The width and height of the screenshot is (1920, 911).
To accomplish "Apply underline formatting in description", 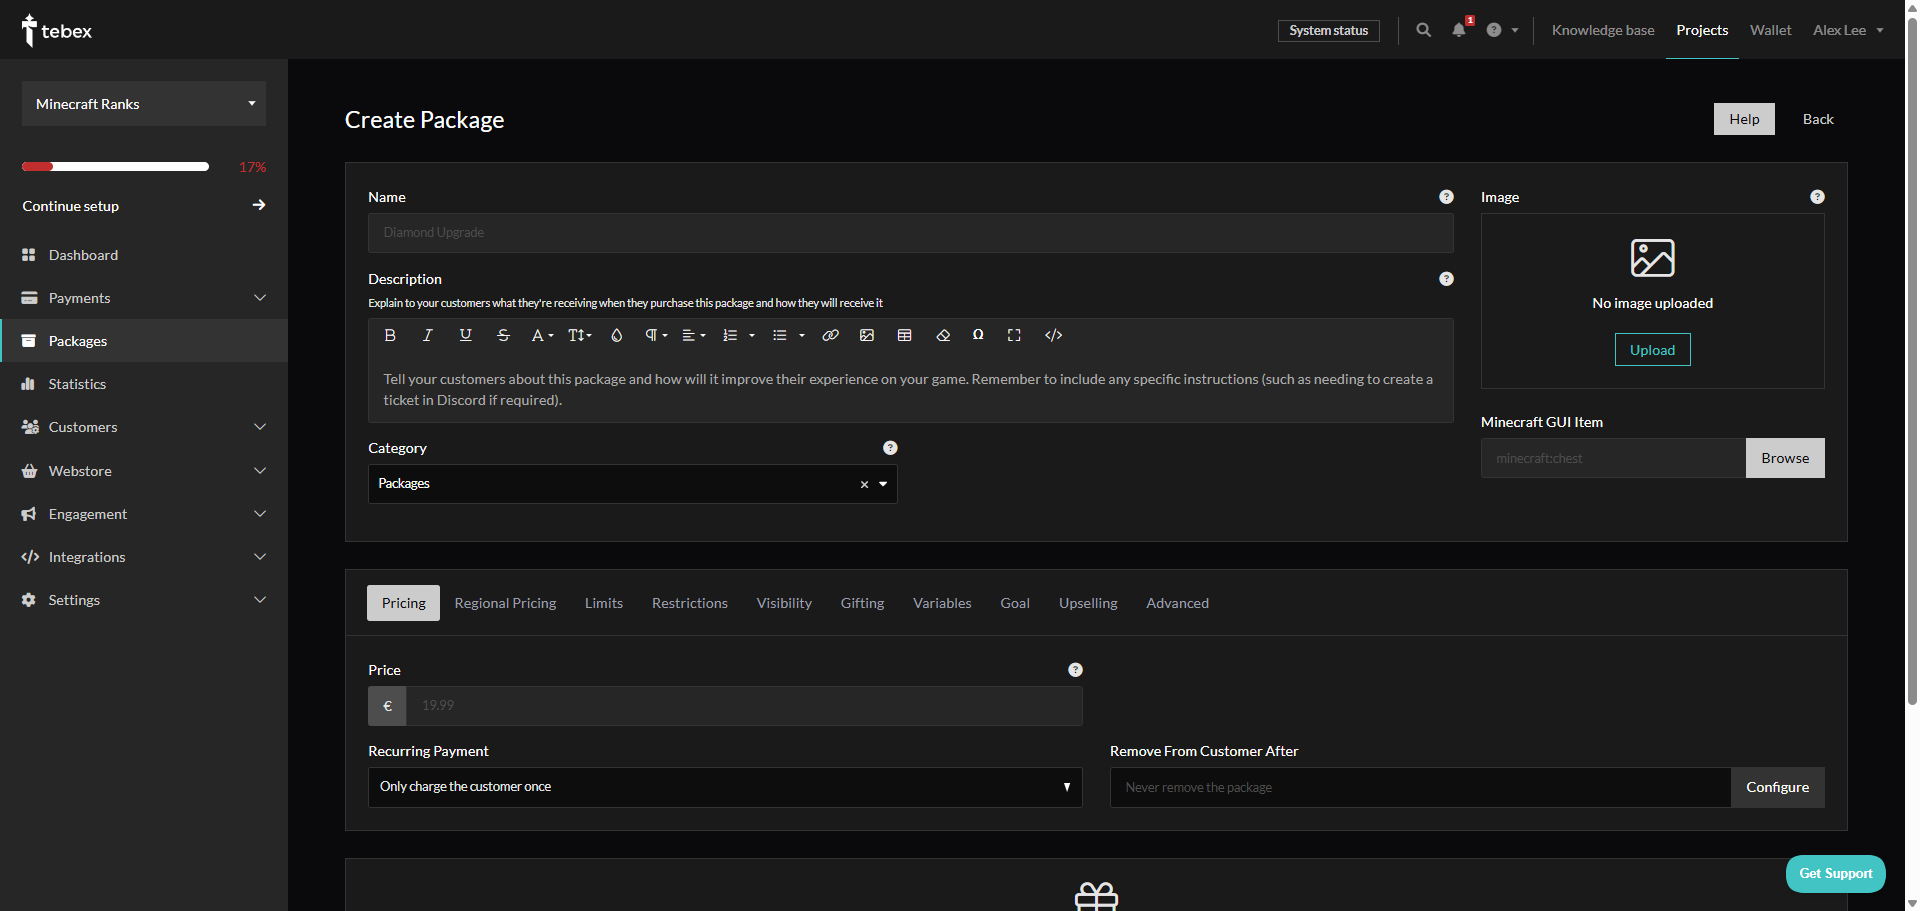I will coord(465,335).
